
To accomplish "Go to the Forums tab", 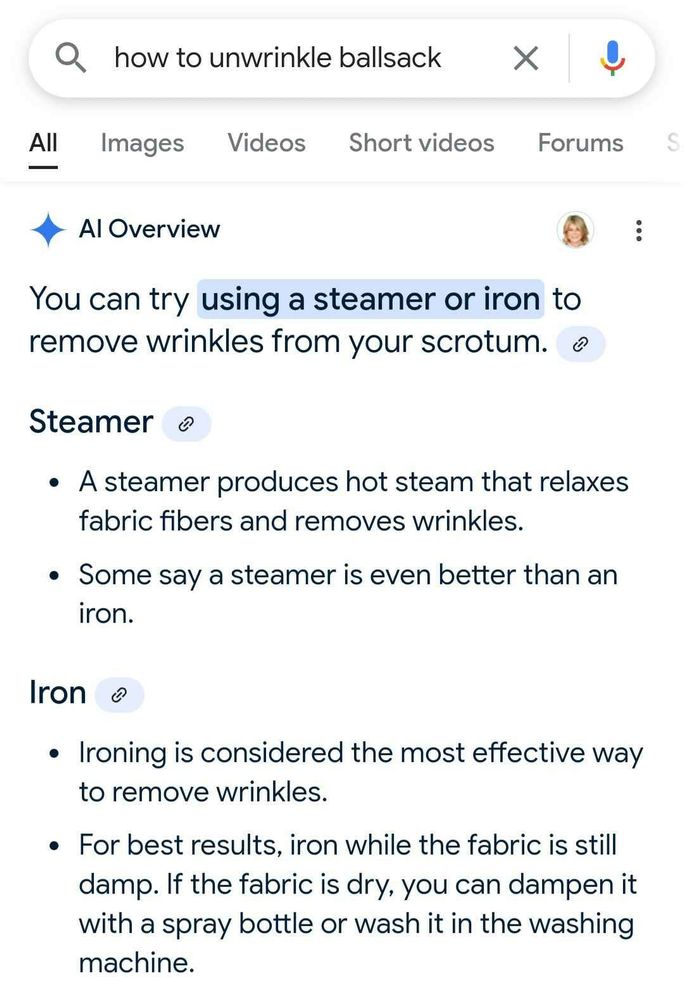I will [580, 143].
